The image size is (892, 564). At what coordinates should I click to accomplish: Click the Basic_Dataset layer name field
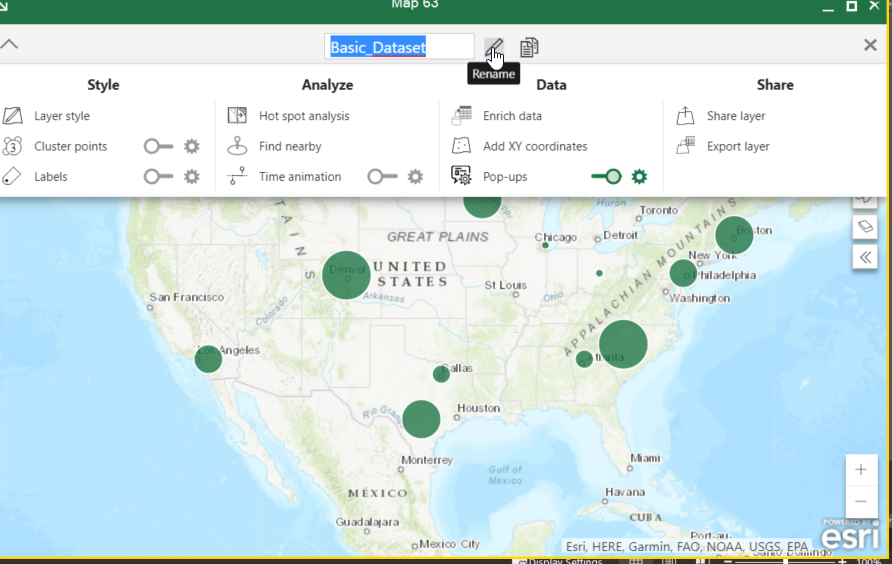coord(399,47)
